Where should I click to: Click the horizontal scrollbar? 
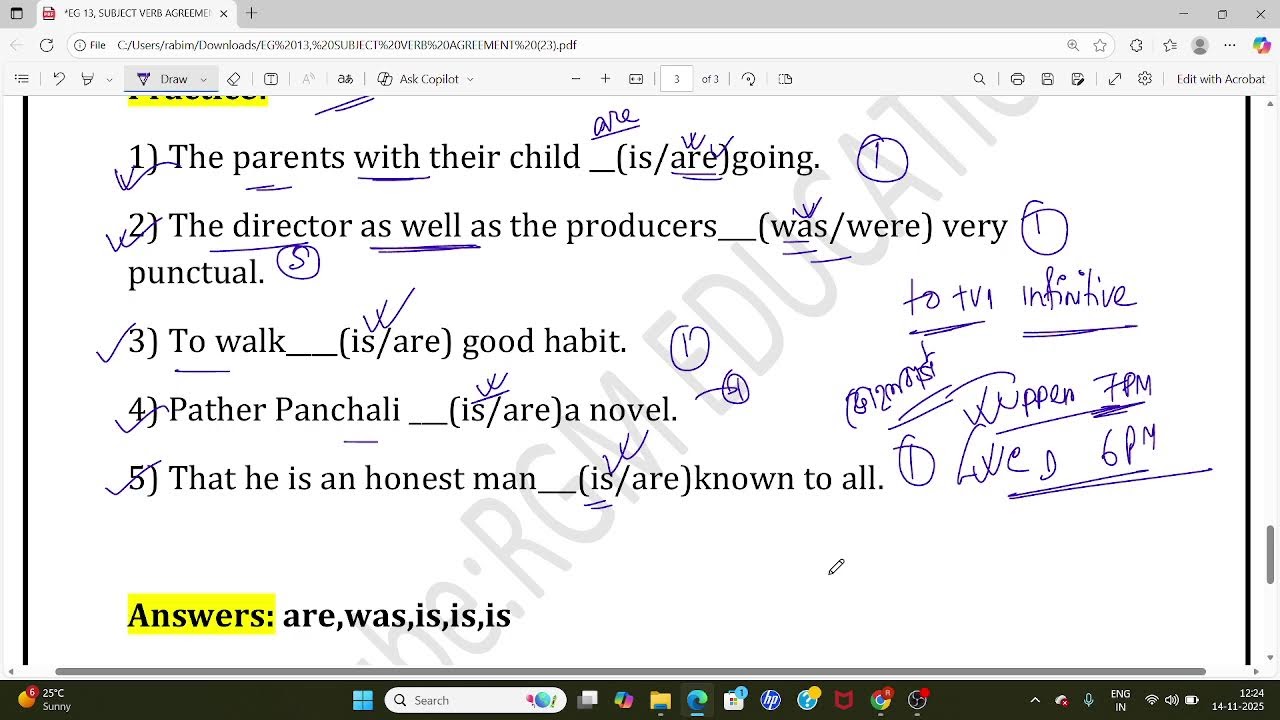(x=630, y=672)
